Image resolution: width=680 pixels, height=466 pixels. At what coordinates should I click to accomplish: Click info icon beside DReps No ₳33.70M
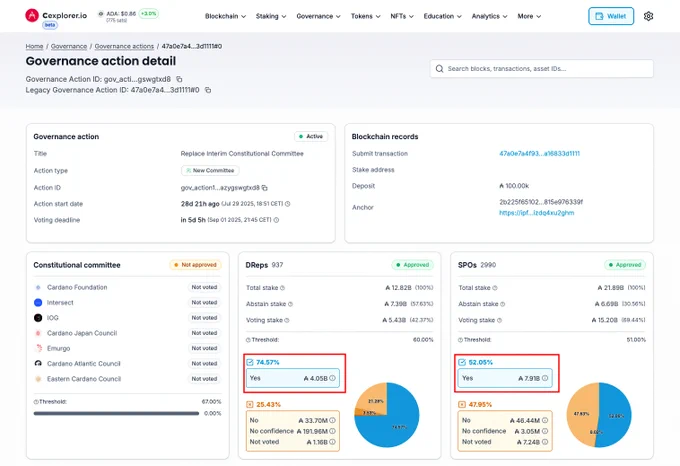[332, 420]
